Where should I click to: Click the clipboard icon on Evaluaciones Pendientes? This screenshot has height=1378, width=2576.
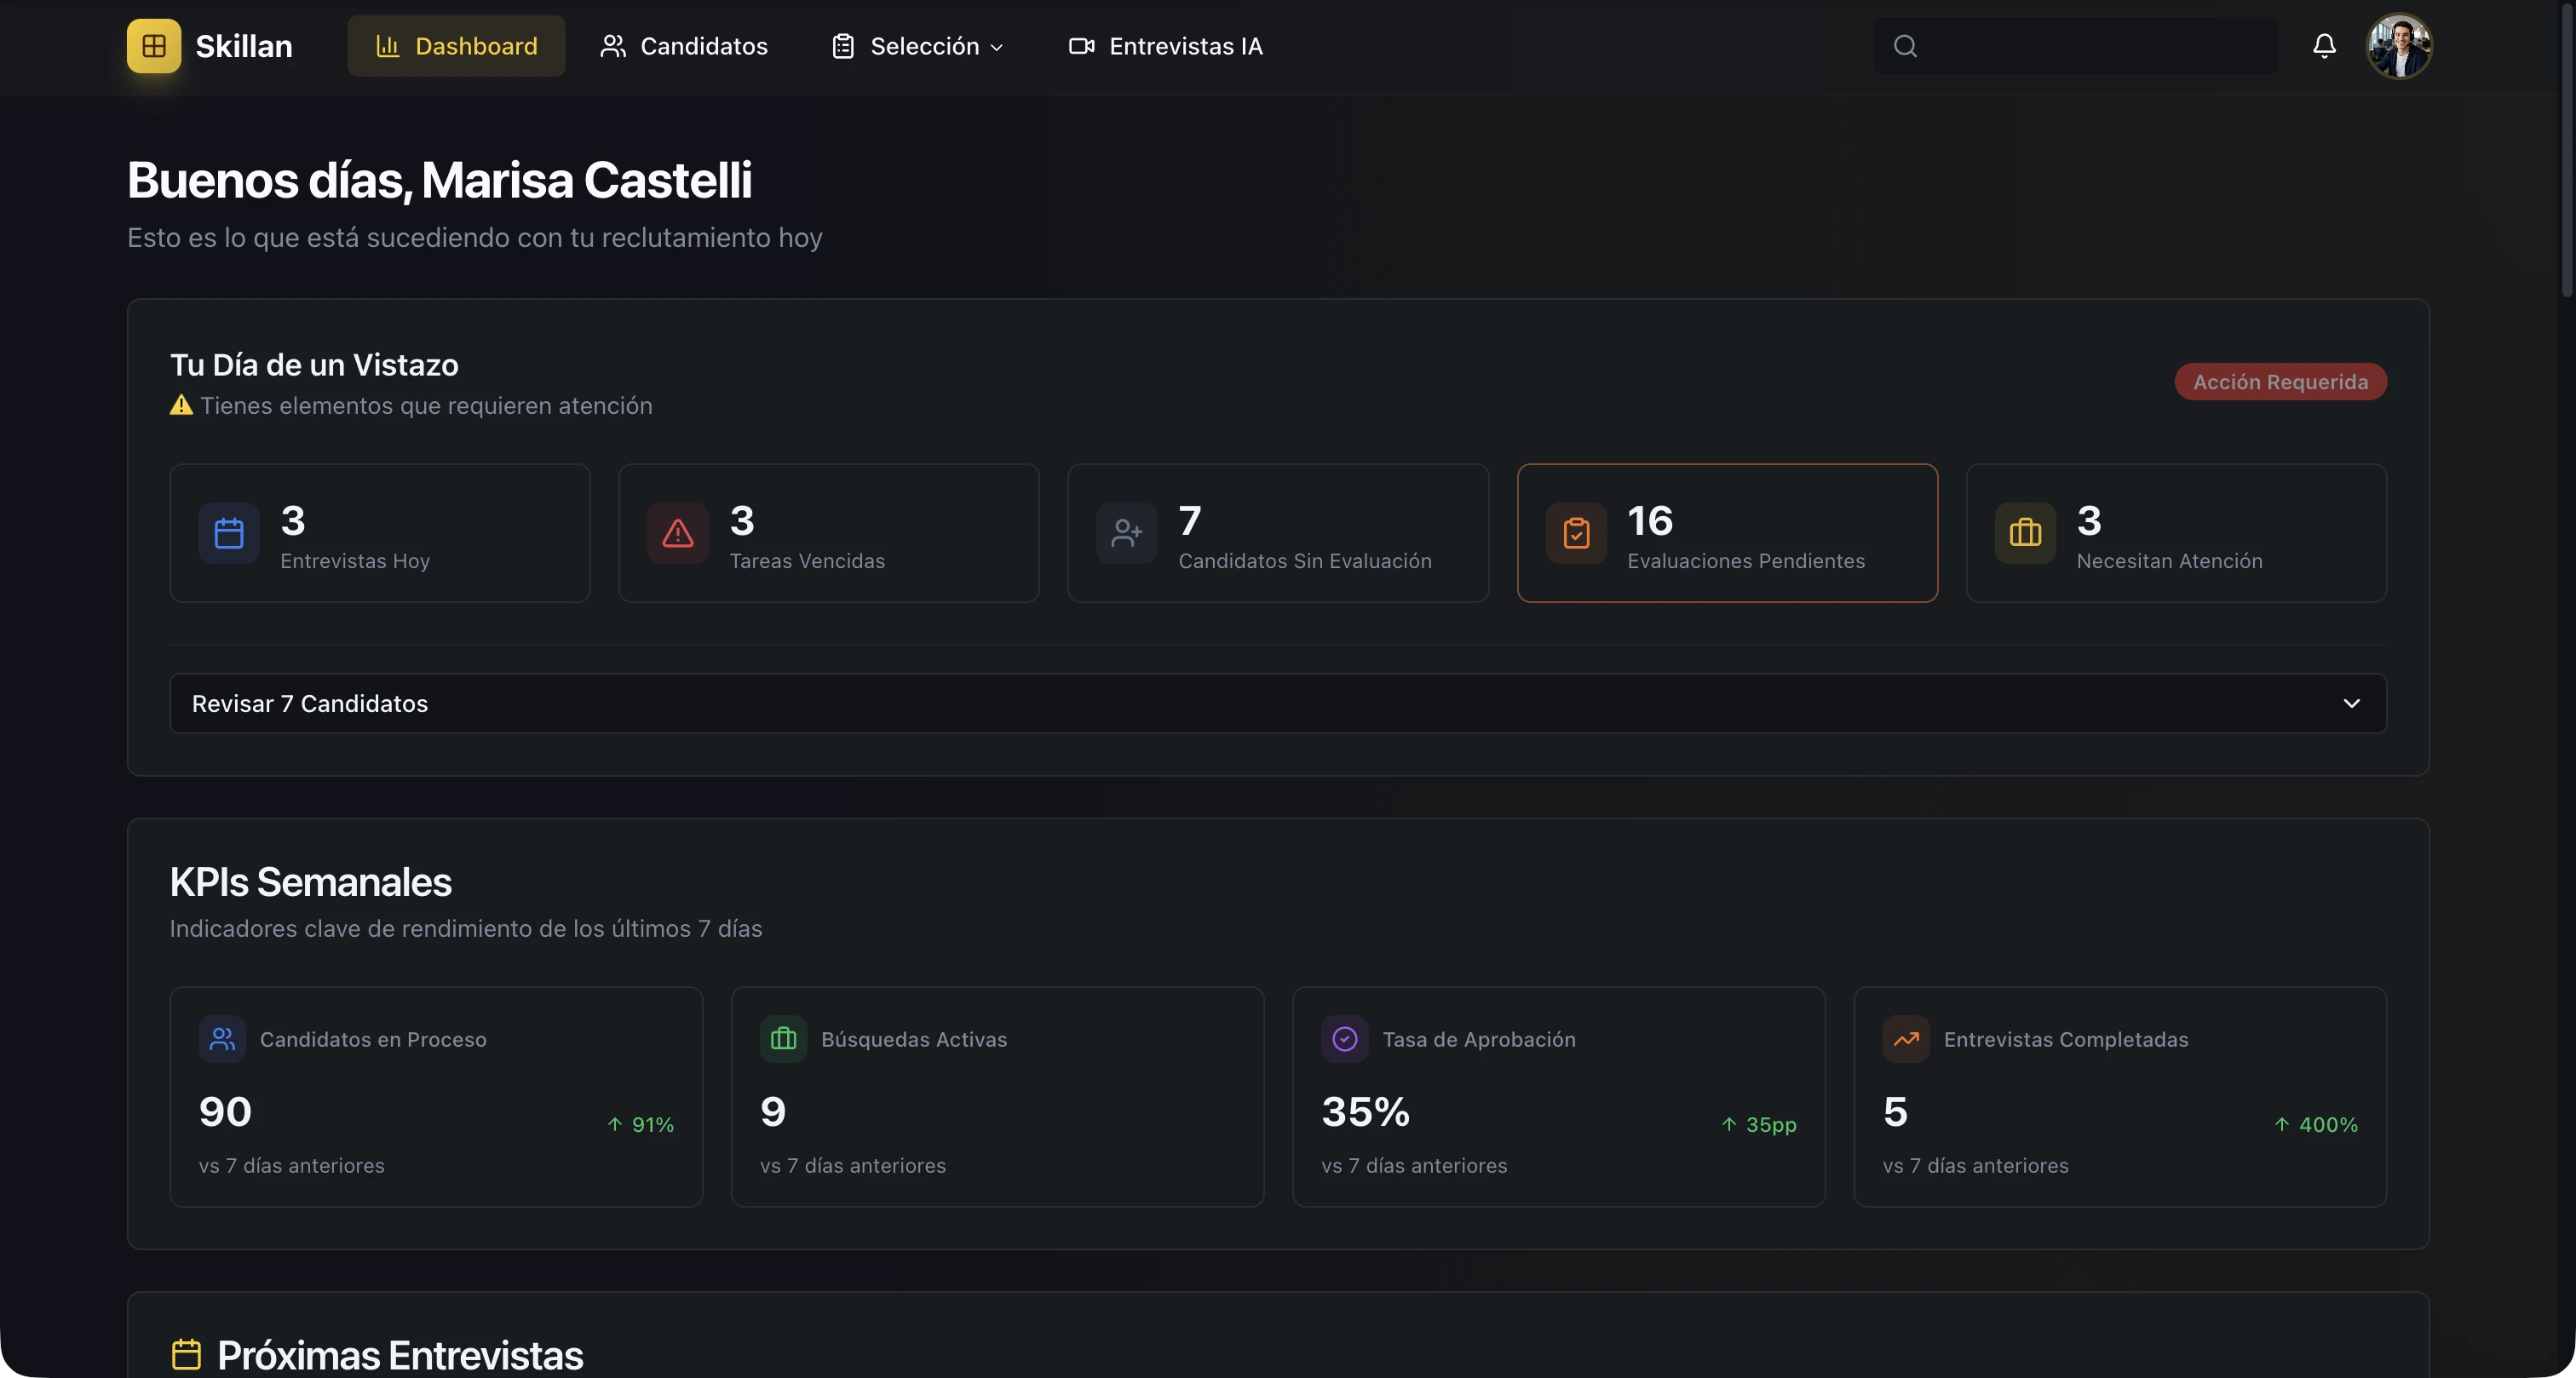1575,533
